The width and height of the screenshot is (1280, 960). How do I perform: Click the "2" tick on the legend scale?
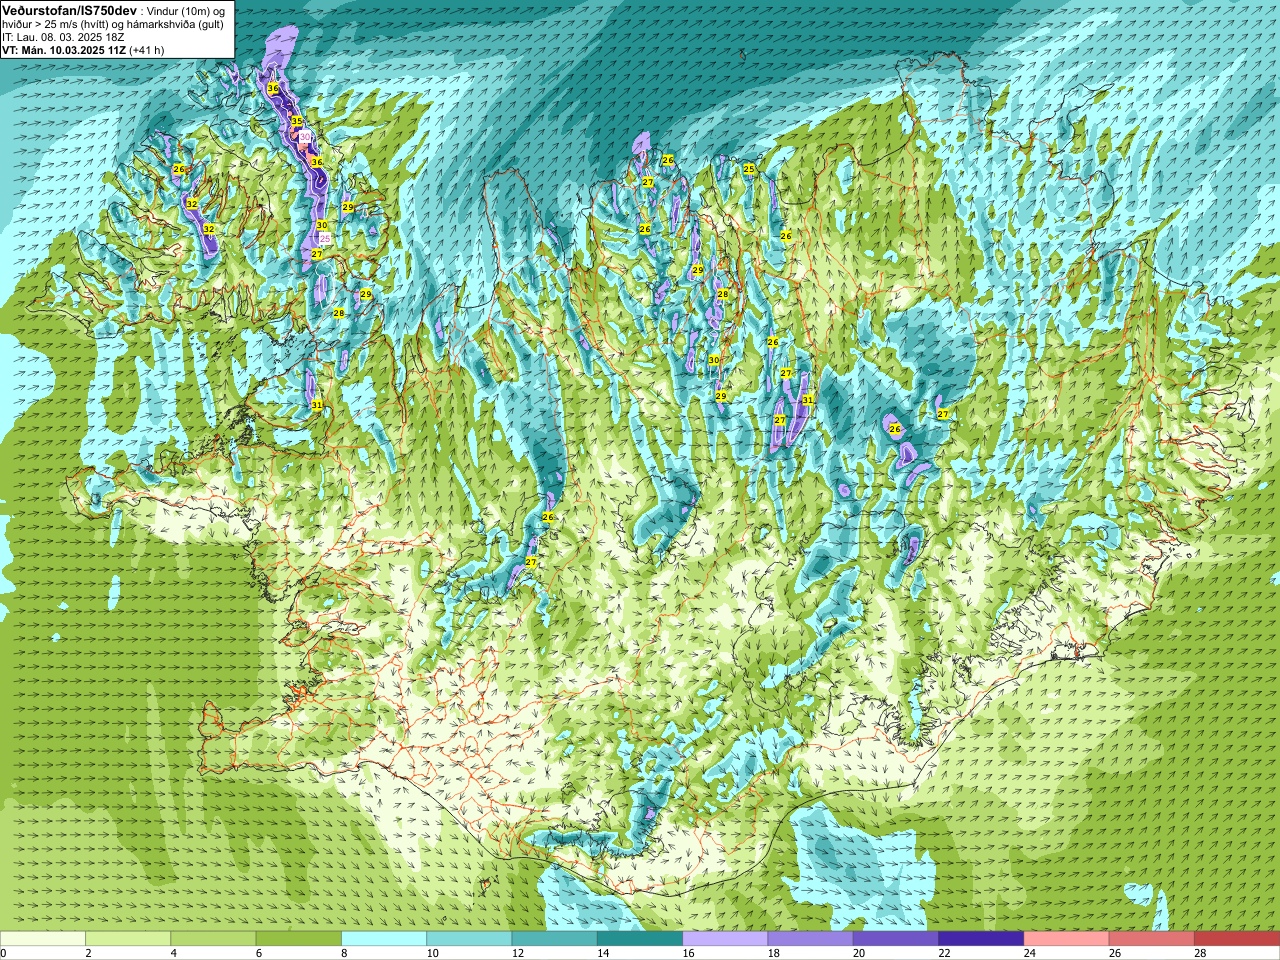coord(89,953)
